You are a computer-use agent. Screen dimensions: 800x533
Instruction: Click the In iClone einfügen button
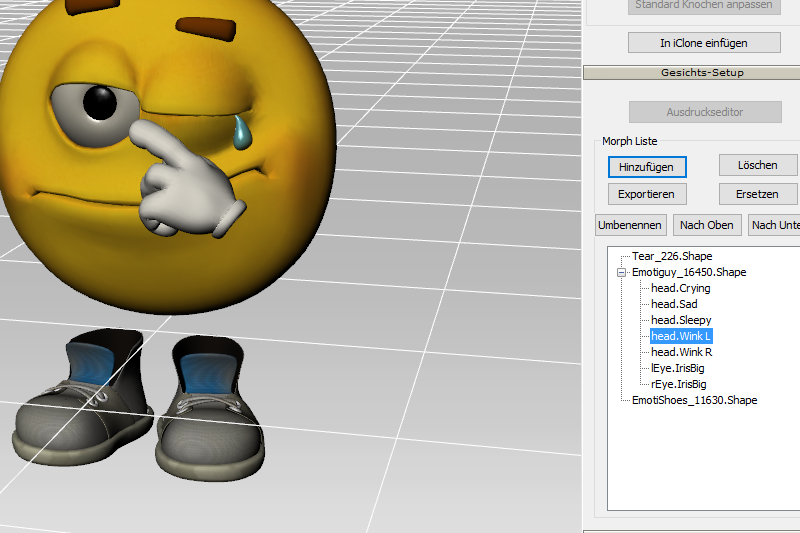click(x=704, y=43)
